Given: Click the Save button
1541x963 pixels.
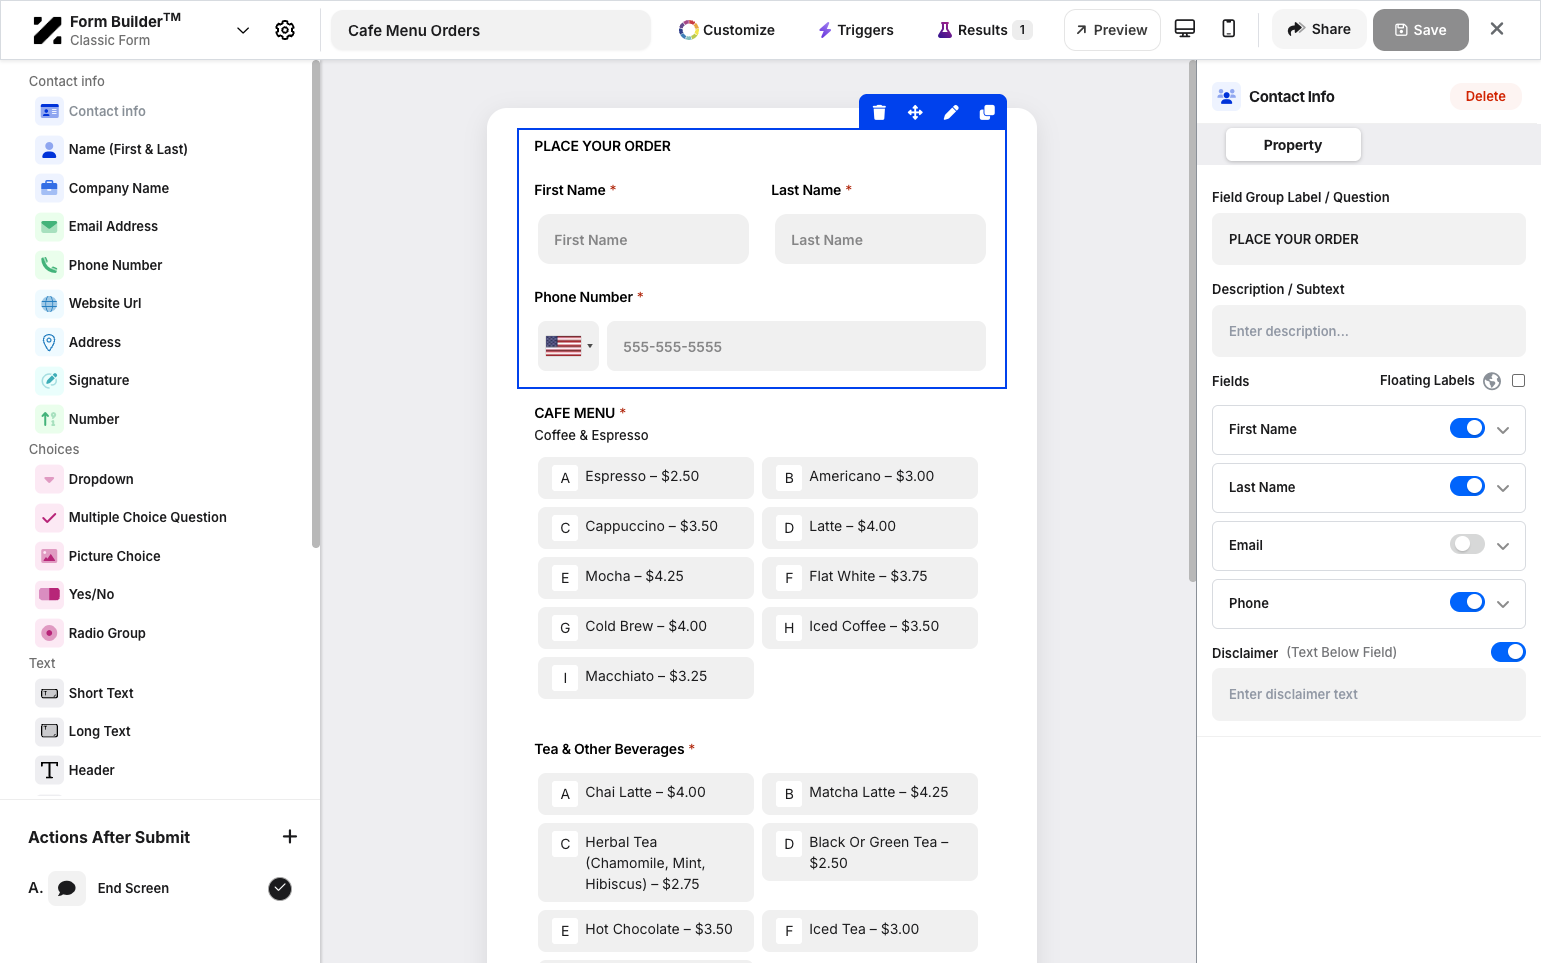Looking at the screenshot, I should tap(1421, 30).
